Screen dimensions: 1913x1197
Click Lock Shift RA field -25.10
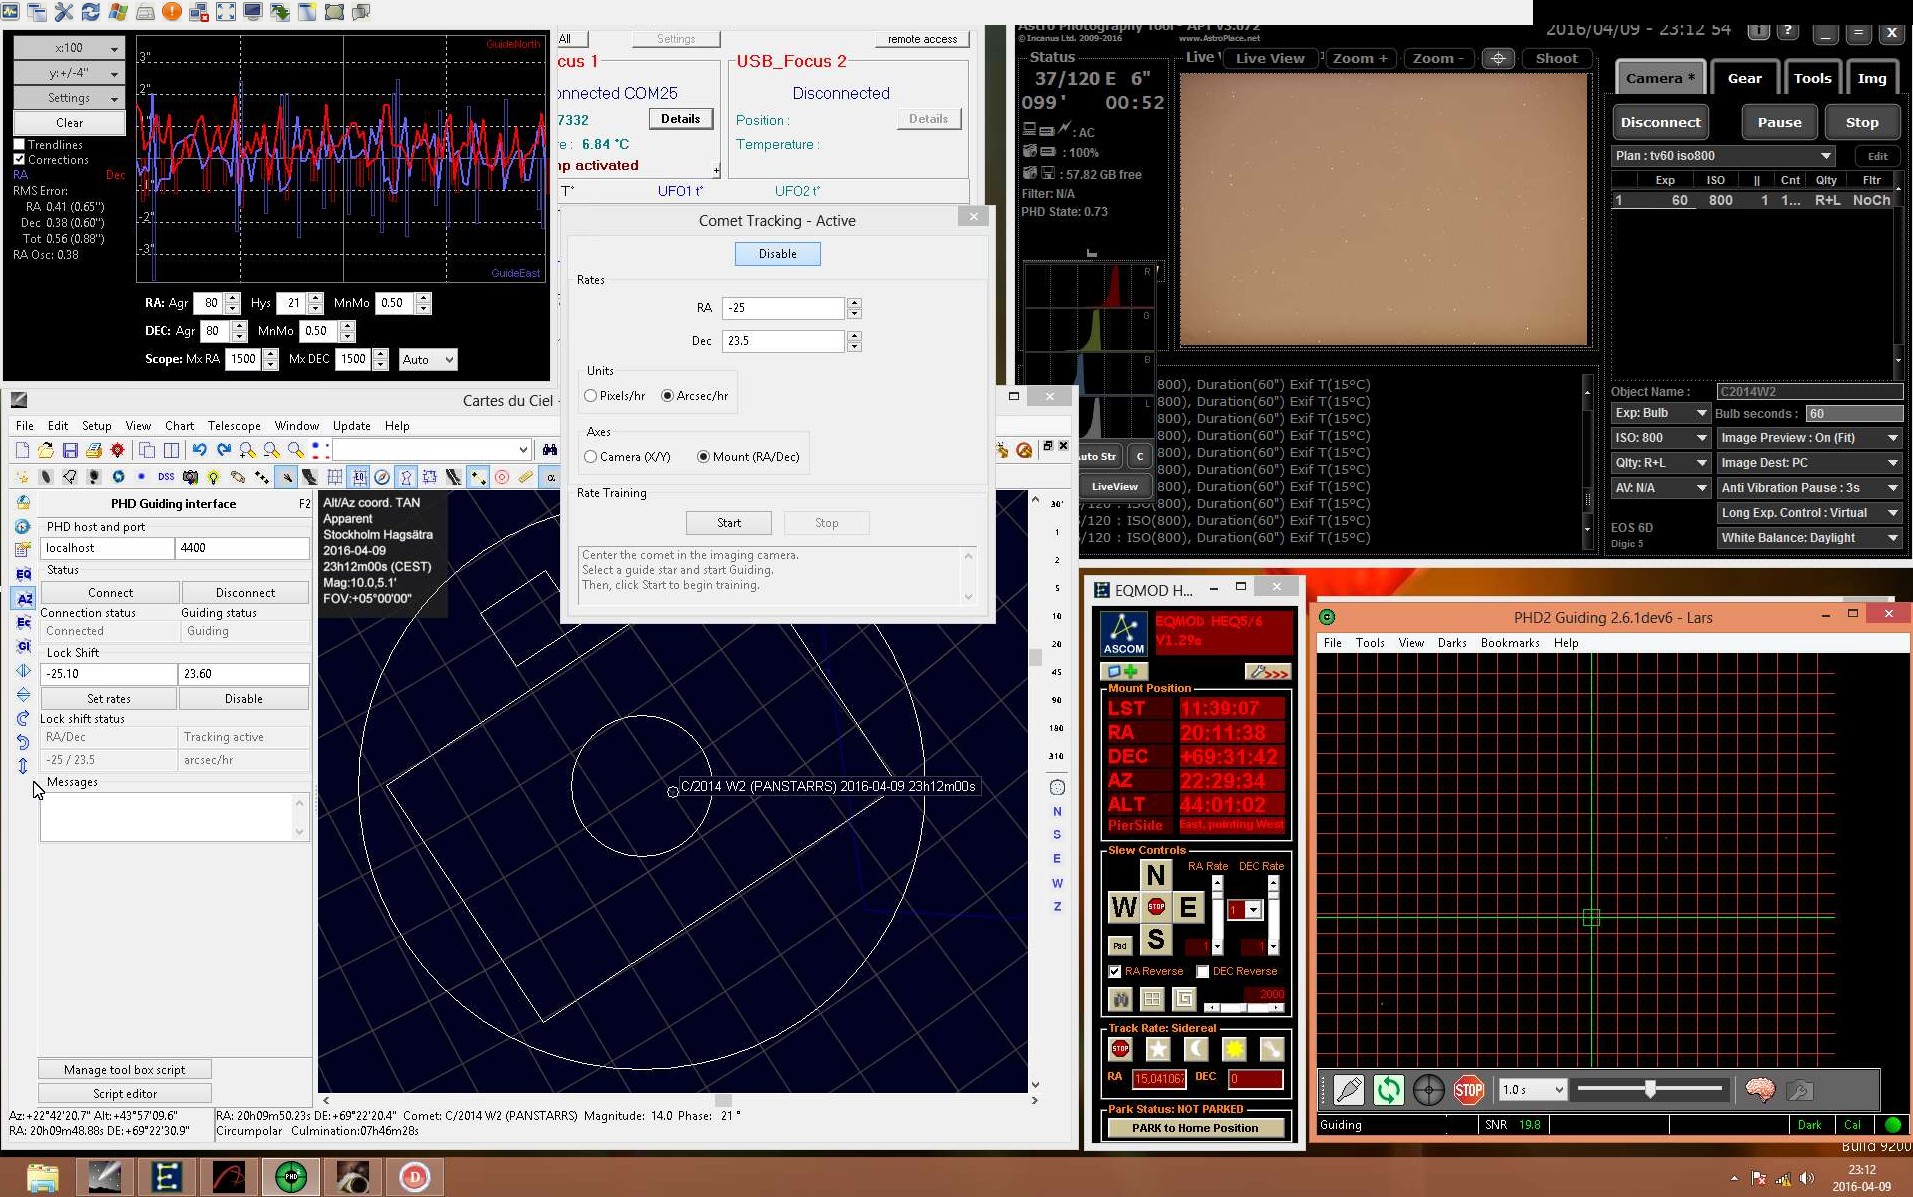click(108, 674)
